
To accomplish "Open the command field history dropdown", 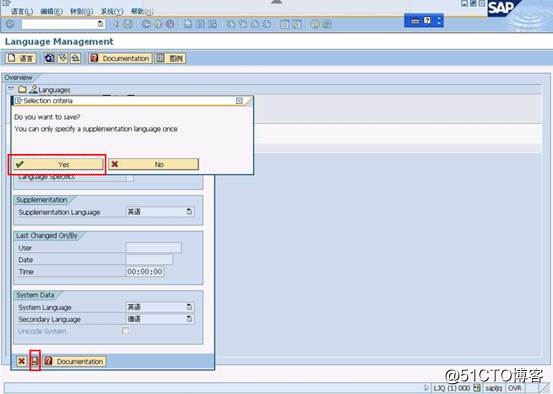I will (x=101, y=24).
